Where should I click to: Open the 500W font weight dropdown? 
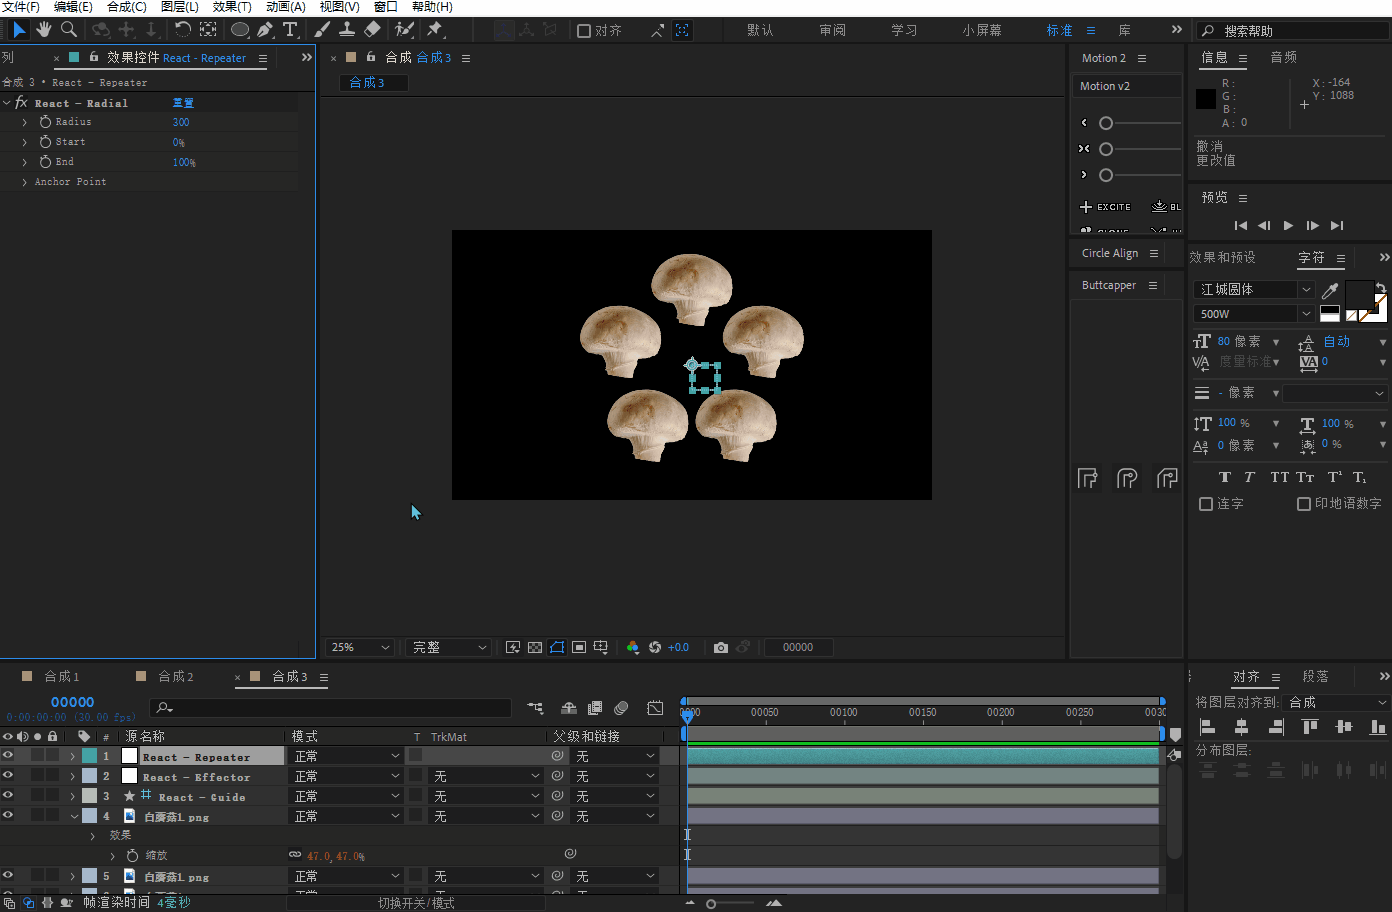(1255, 314)
